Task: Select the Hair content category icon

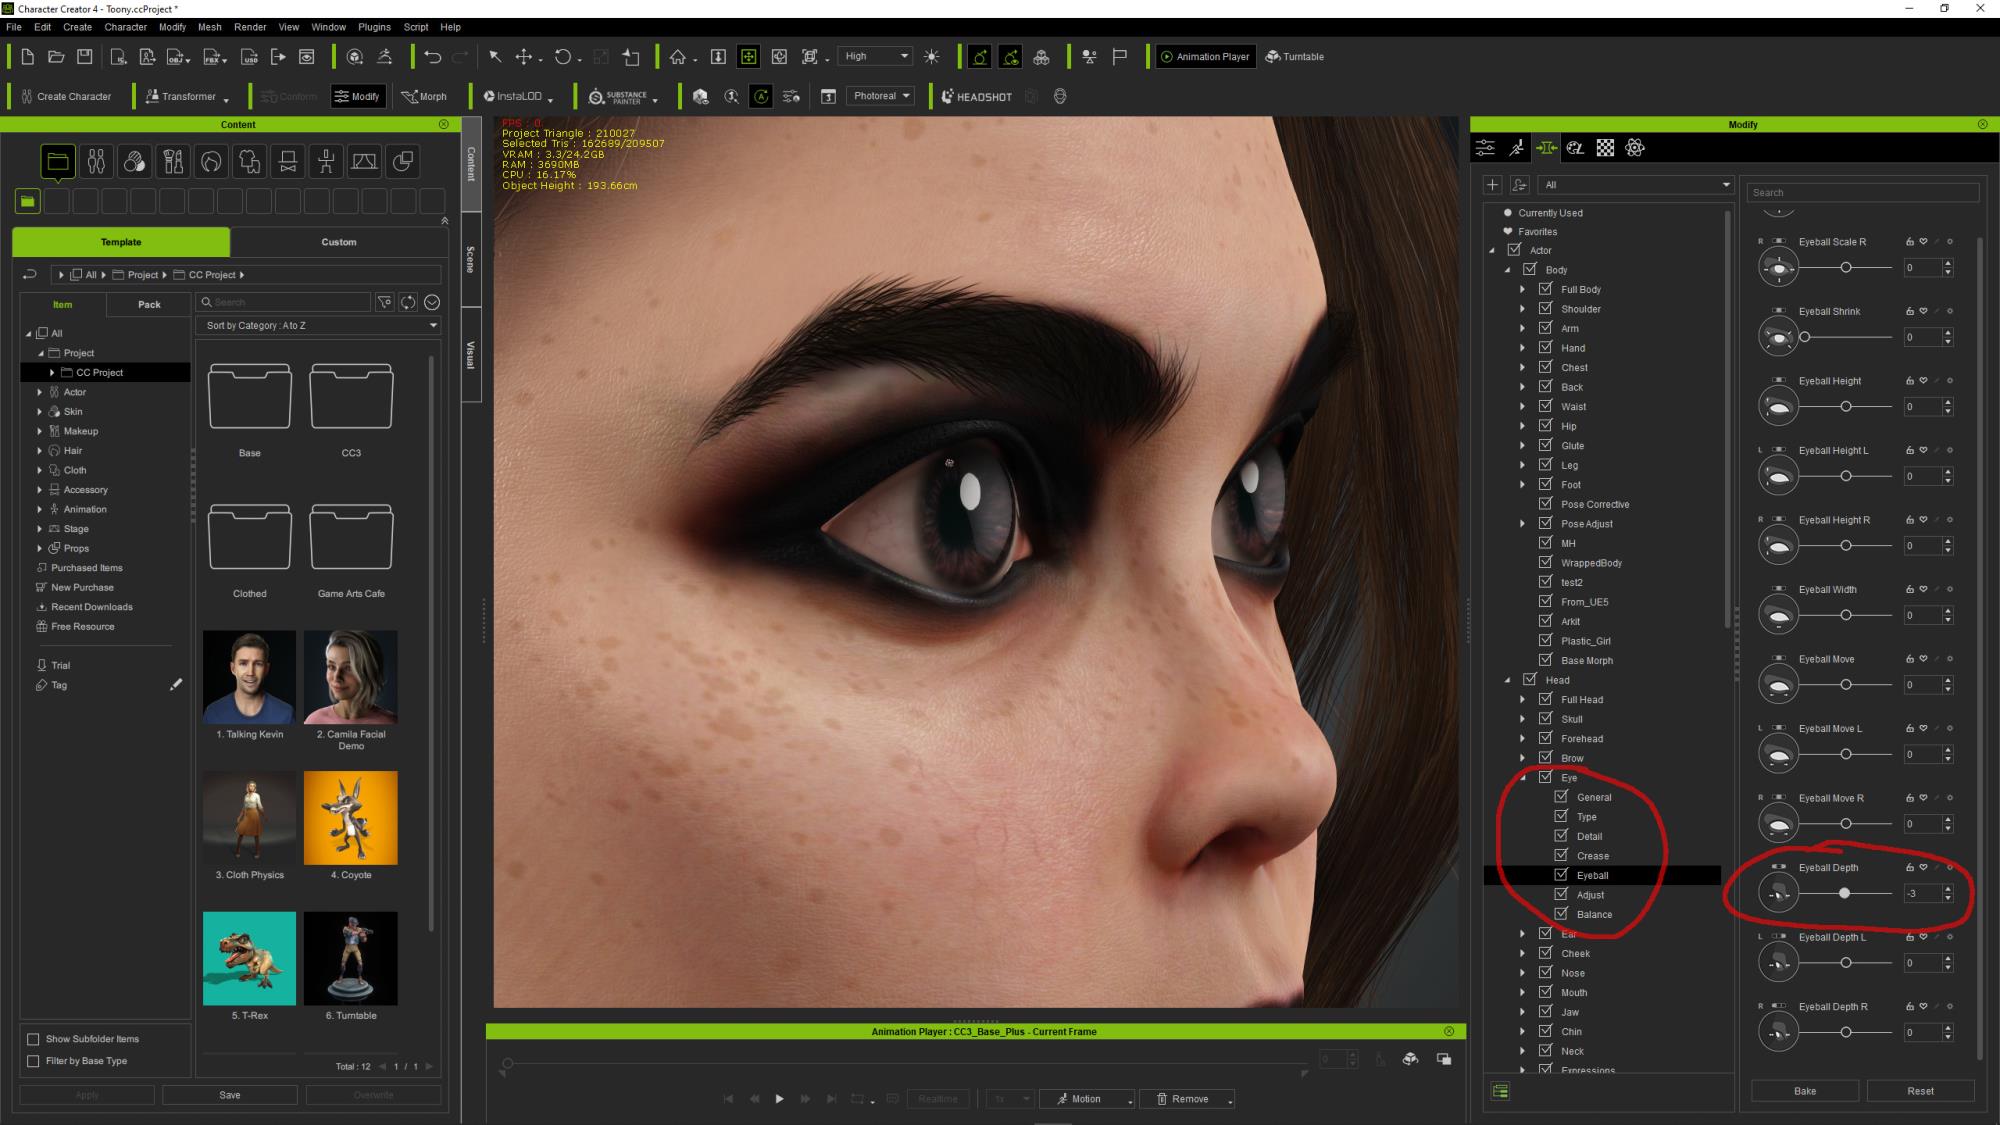Action: (211, 161)
